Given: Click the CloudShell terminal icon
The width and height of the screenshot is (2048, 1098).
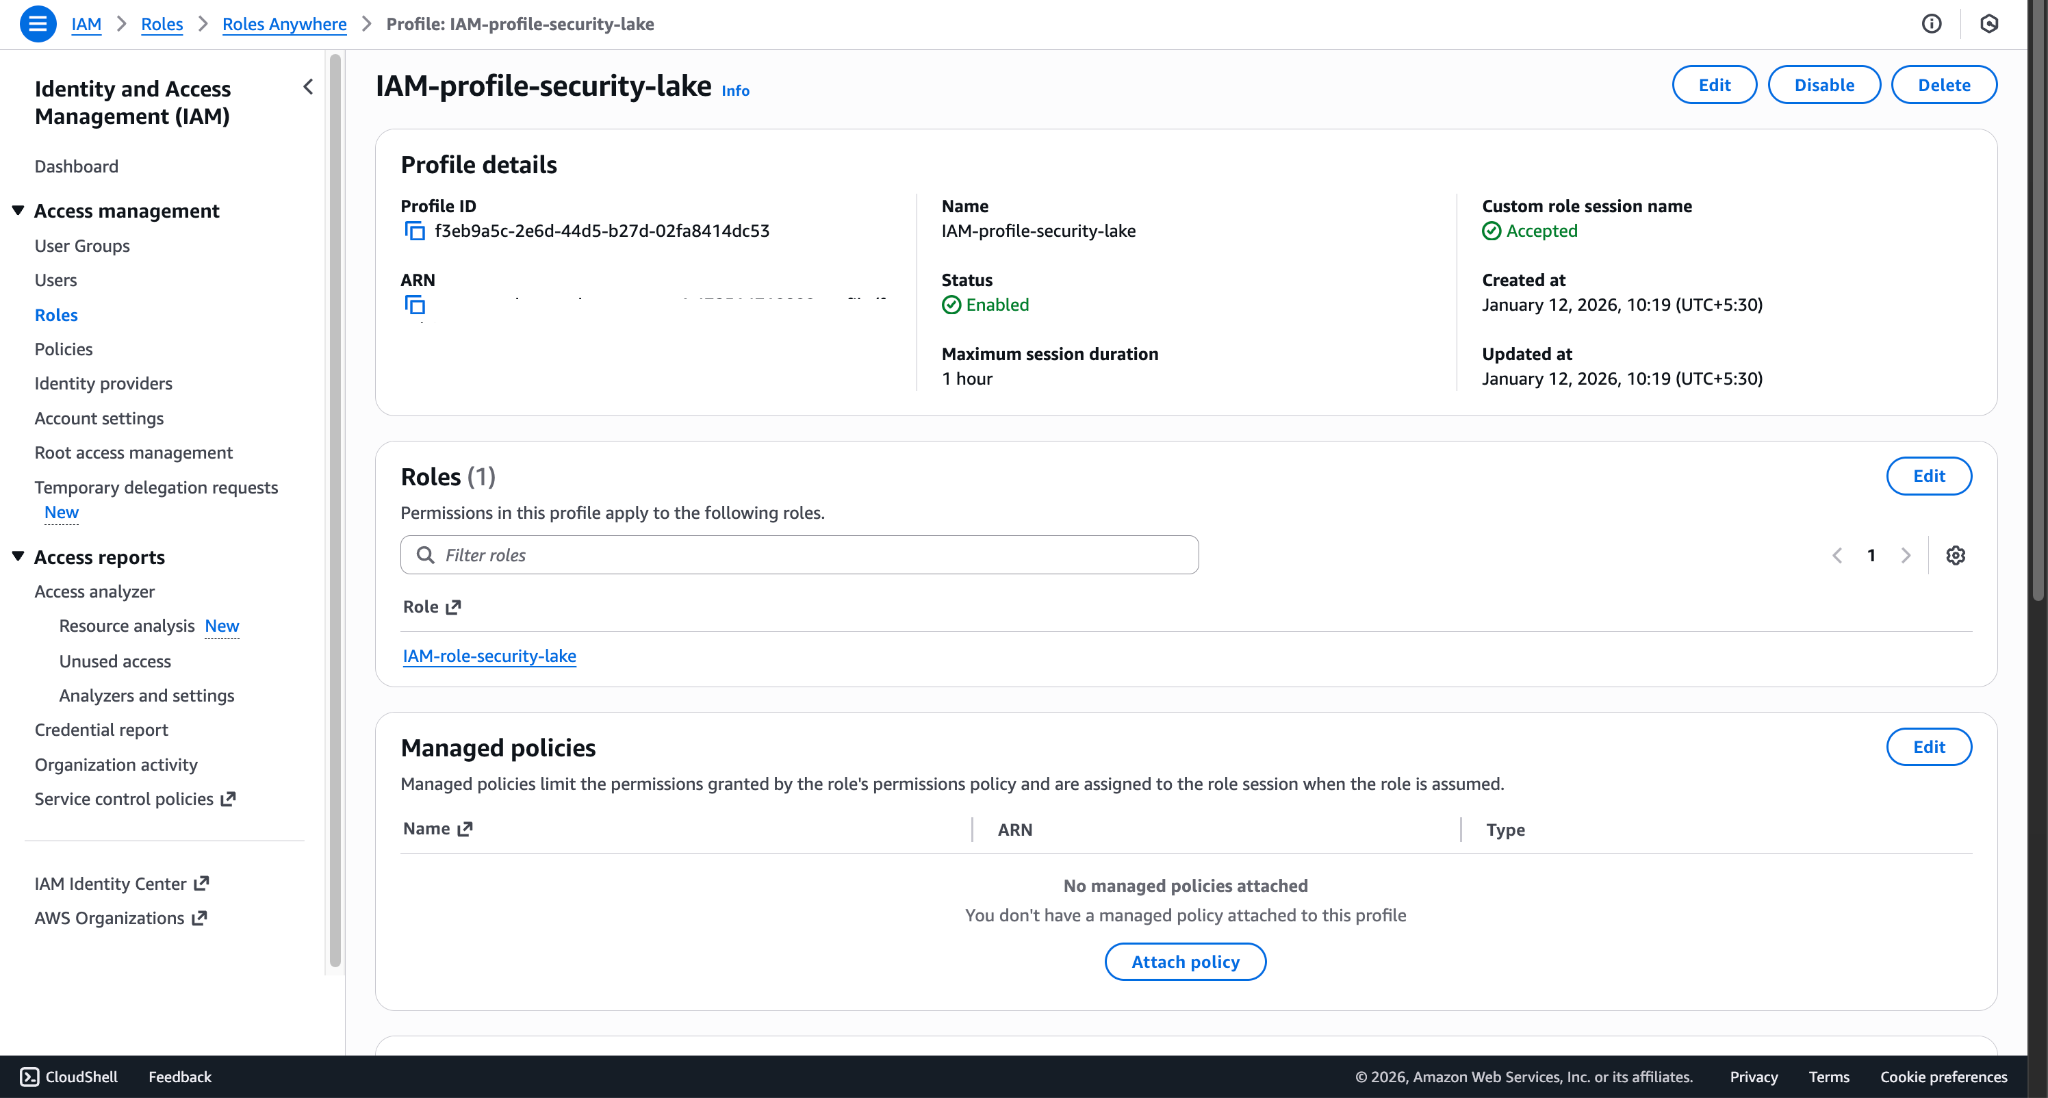Looking at the screenshot, I should tap(30, 1077).
